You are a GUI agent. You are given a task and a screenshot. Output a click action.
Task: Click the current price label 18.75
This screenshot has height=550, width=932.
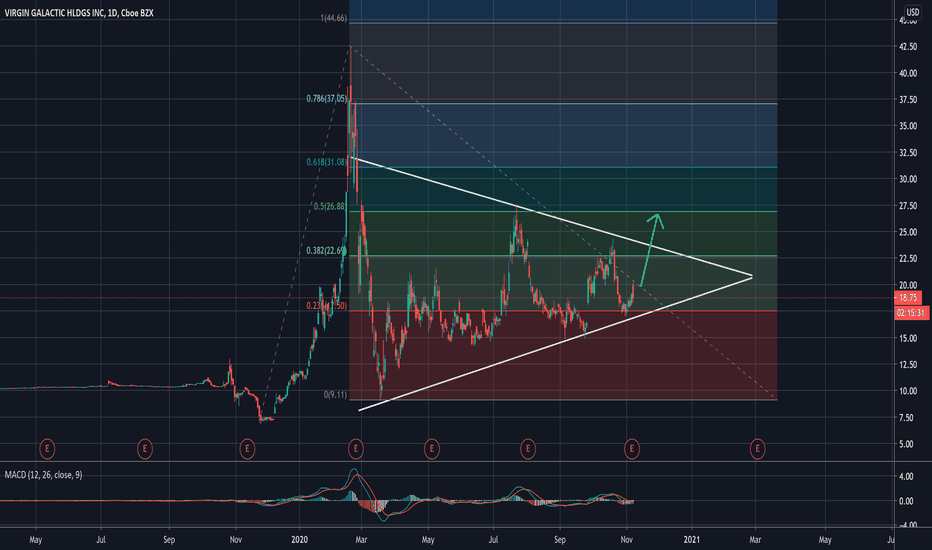tap(908, 298)
